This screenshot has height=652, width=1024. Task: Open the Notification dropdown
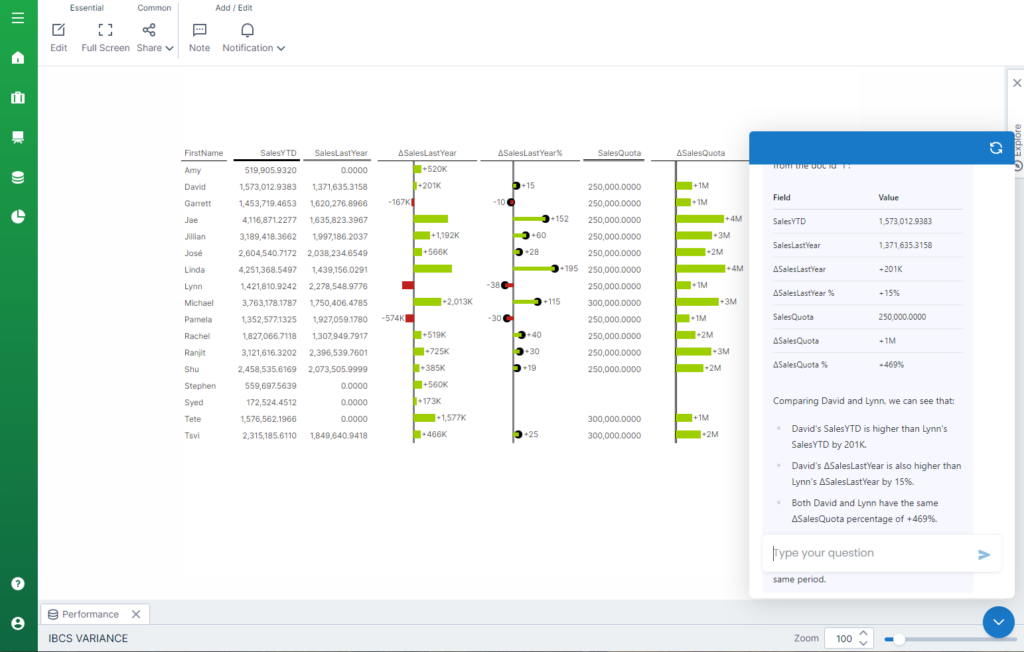coord(253,37)
